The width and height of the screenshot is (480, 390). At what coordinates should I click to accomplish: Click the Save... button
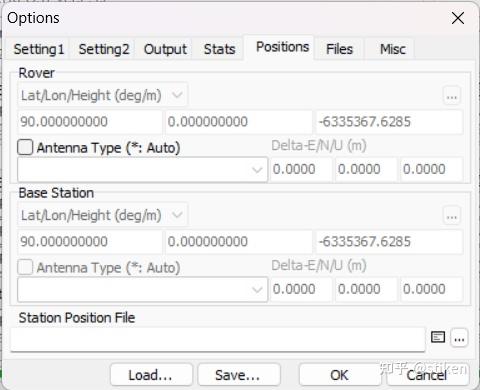(x=239, y=375)
